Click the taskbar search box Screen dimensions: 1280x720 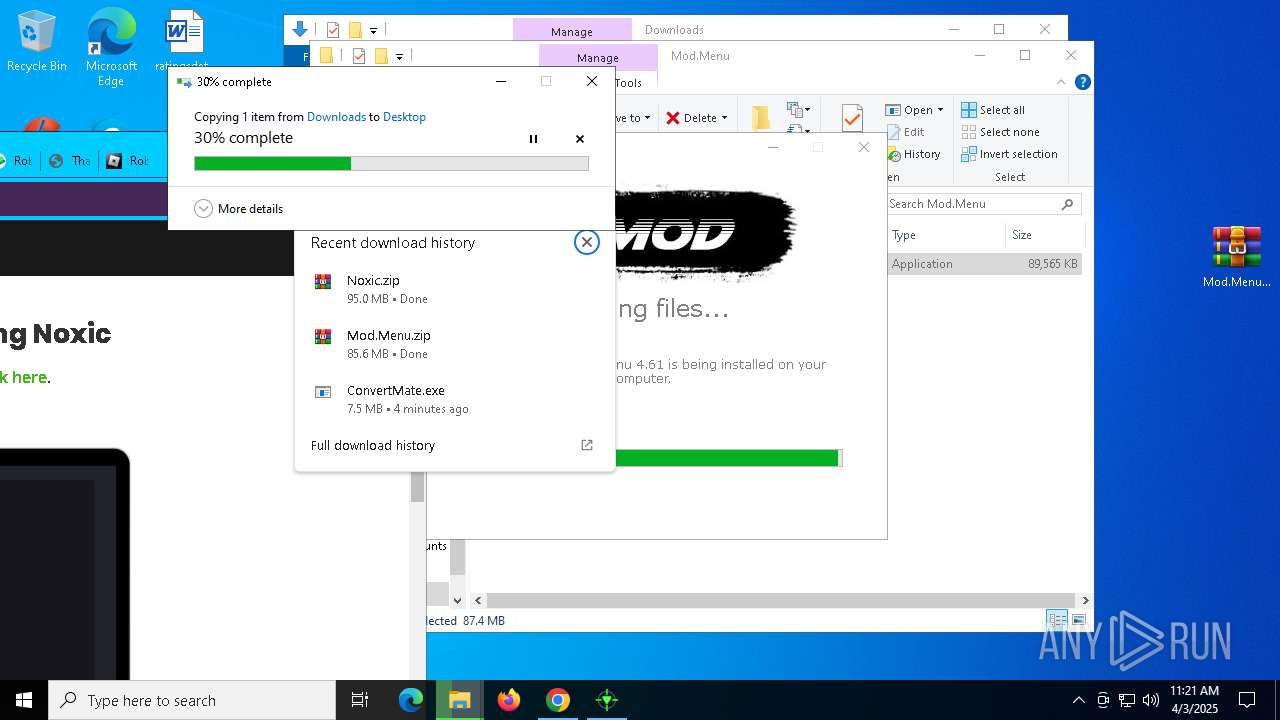click(x=192, y=700)
